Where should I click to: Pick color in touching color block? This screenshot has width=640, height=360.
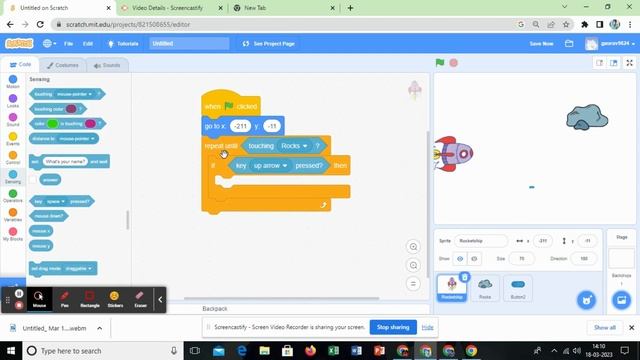click(x=71, y=109)
